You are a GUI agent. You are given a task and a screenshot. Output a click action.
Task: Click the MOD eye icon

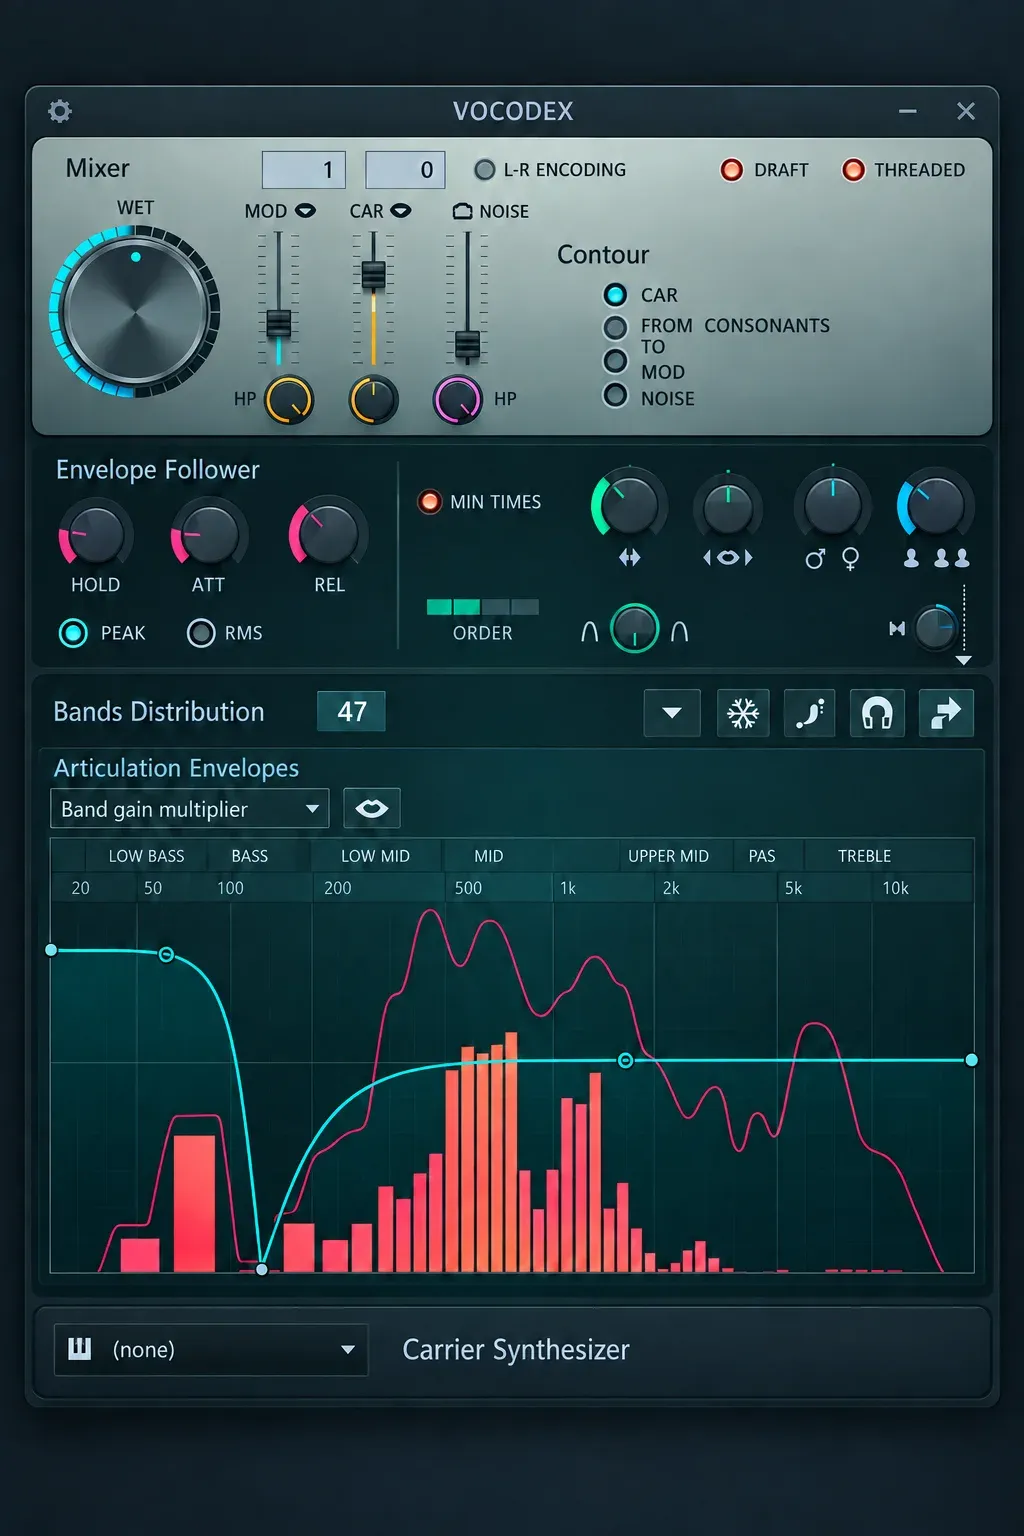pyautogui.click(x=306, y=211)
